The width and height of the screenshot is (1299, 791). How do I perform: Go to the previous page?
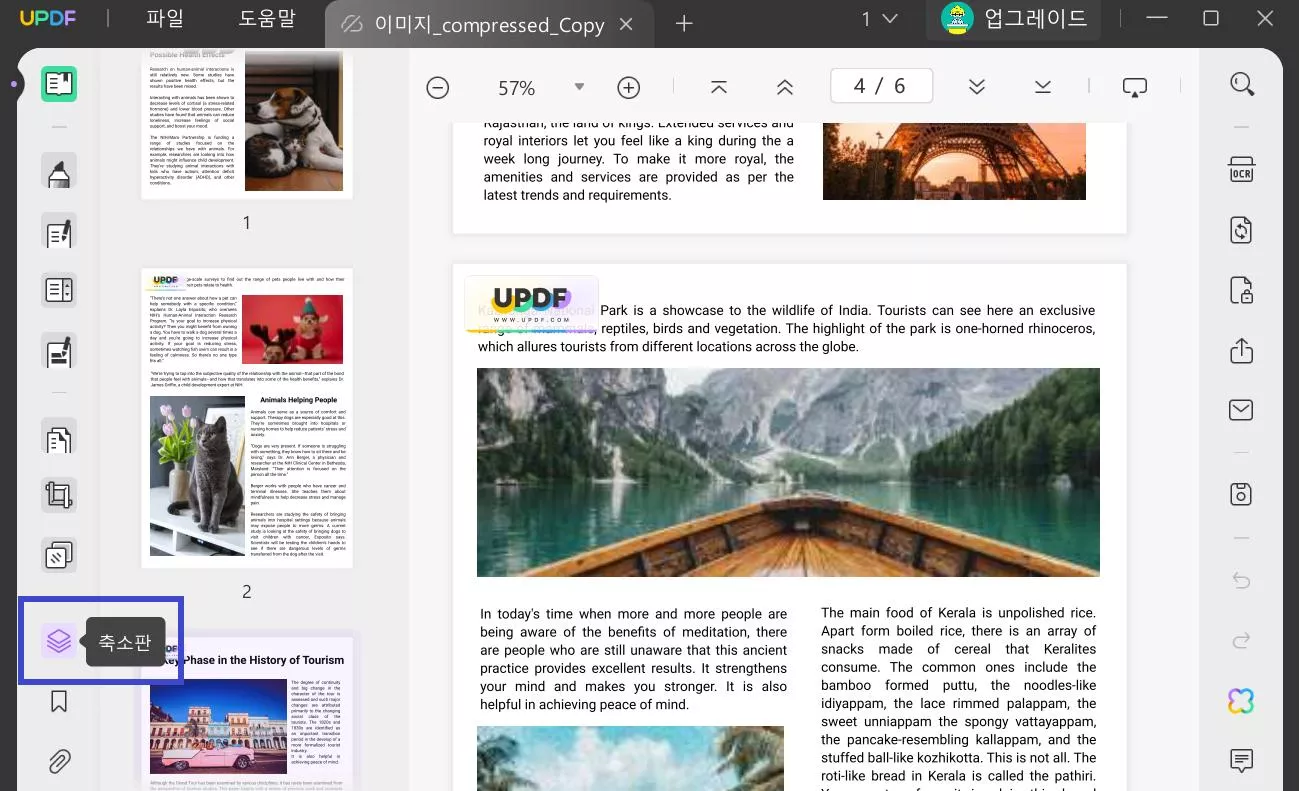point(785,87)
